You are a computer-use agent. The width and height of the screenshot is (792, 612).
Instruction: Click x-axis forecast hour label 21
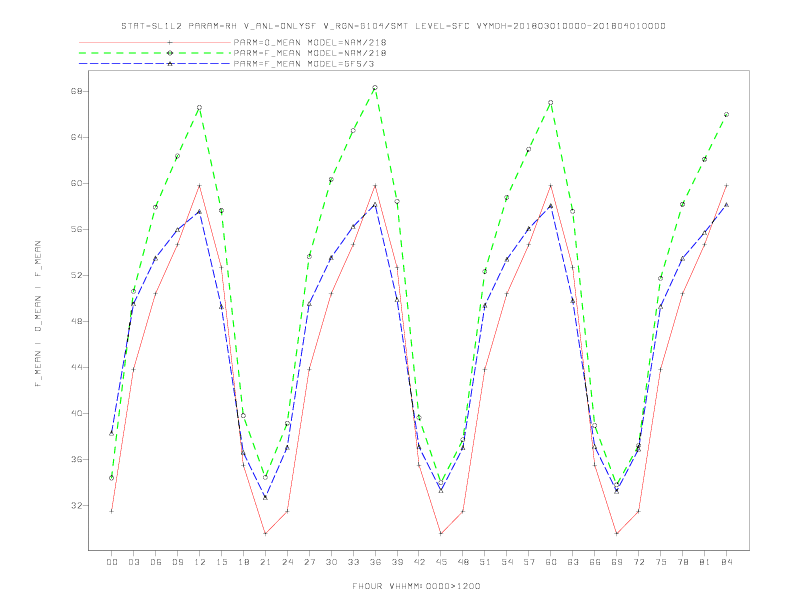click(265, 562)
